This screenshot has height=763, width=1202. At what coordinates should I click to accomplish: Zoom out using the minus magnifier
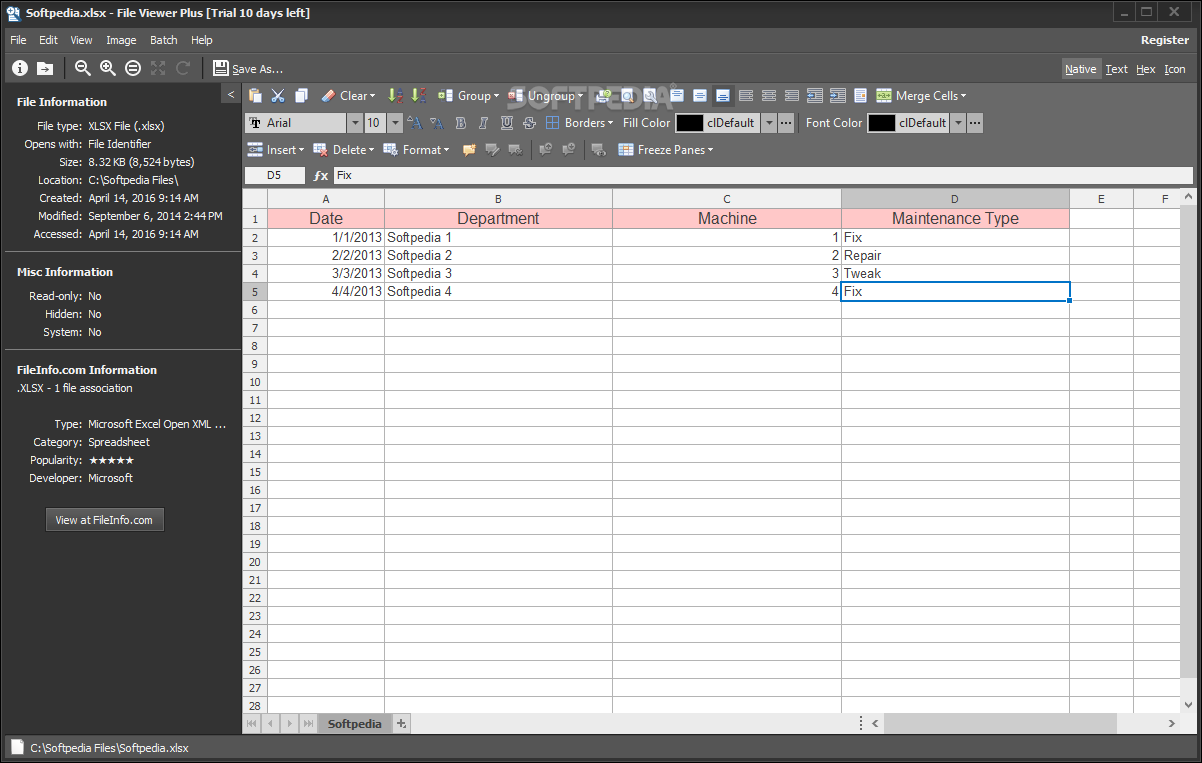[83, 68]
